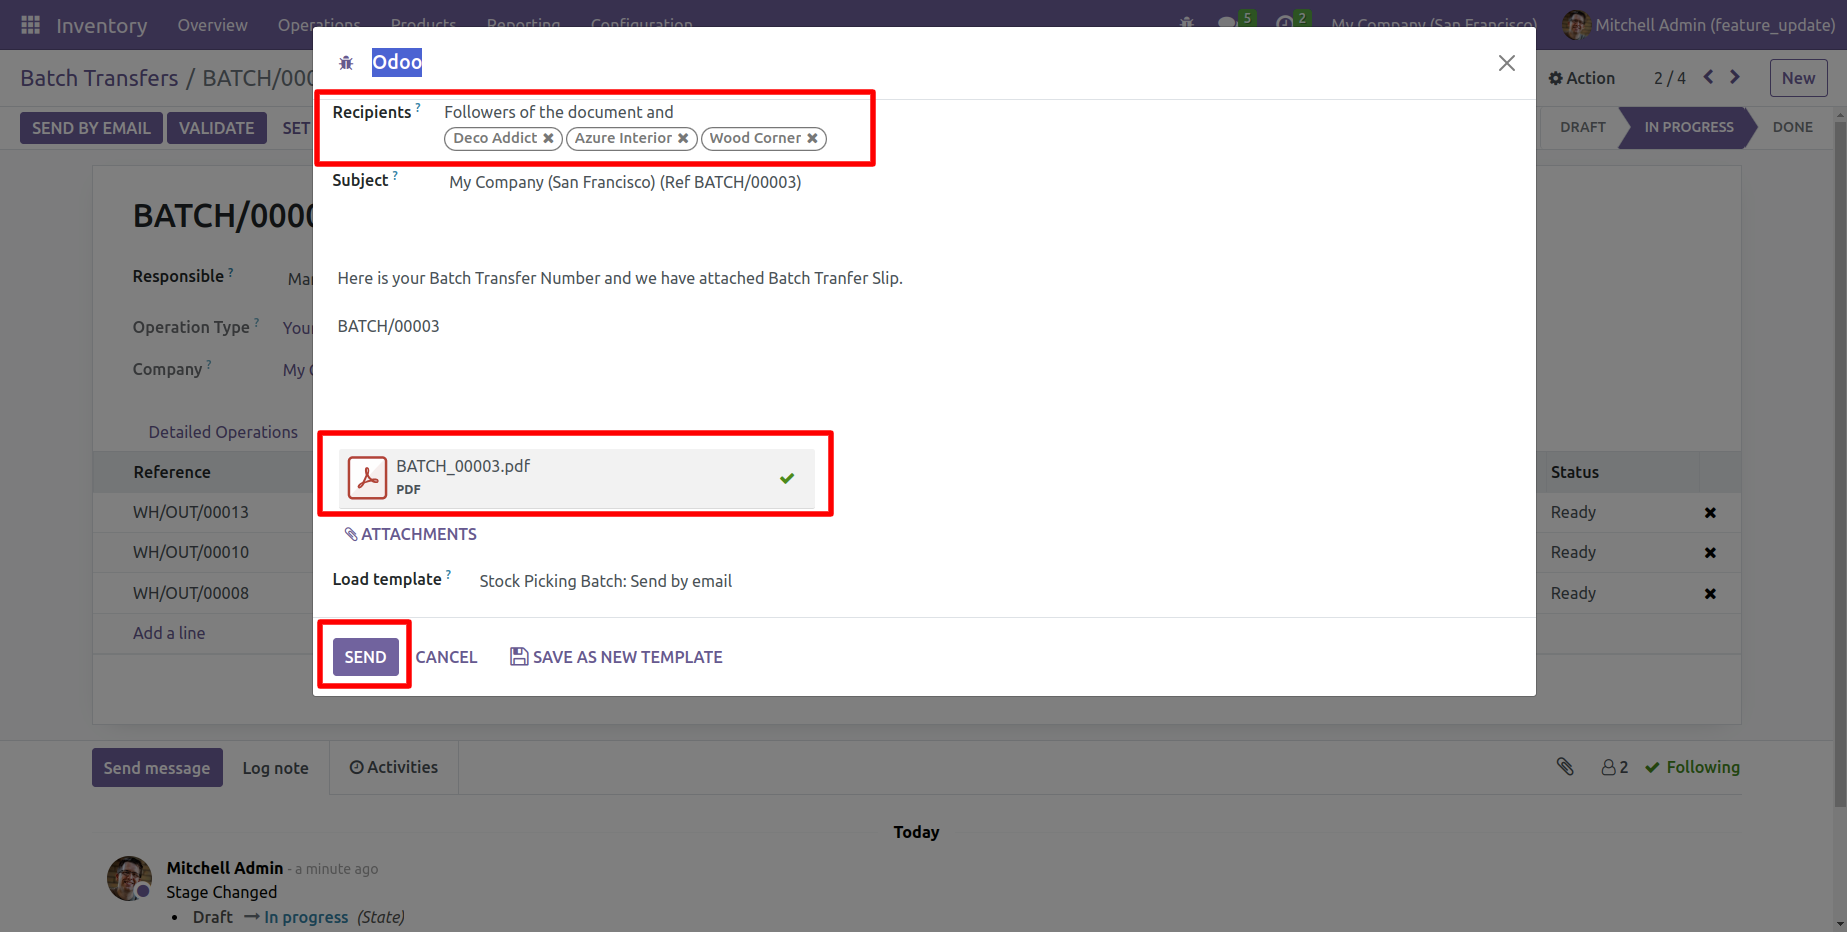The width and height of the screenshot is (1847, 932).
Task: Click the debug bug icon in dialog header
Action: (x=346, y=63)
